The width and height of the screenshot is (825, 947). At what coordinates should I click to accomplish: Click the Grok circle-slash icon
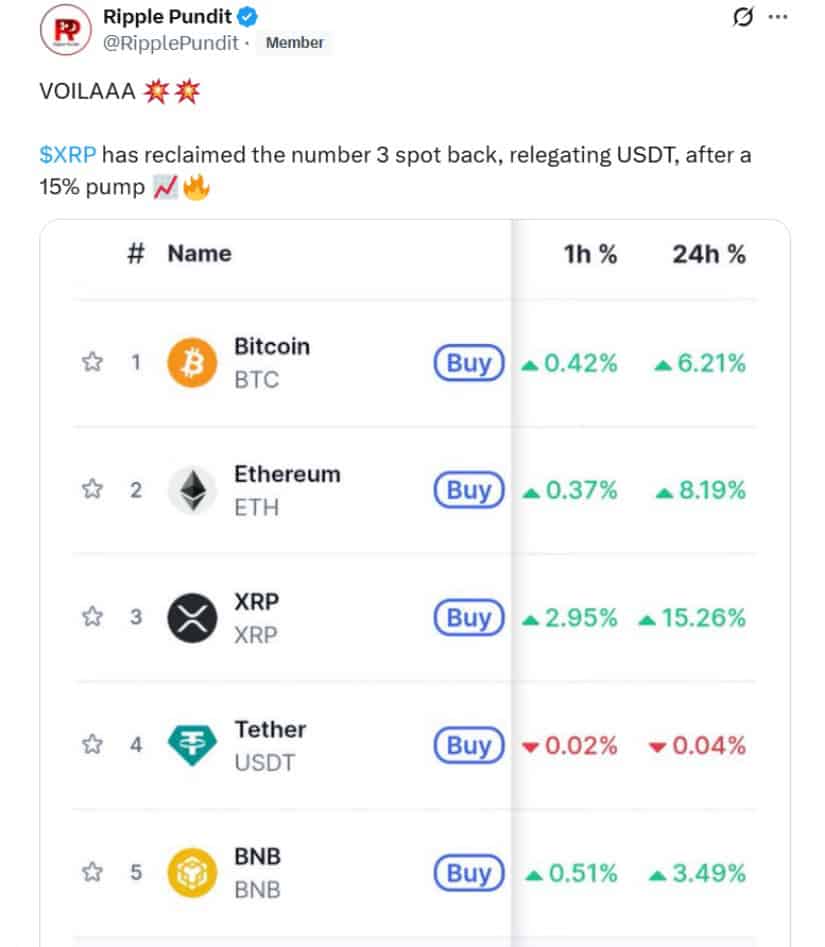click(743, 17)
